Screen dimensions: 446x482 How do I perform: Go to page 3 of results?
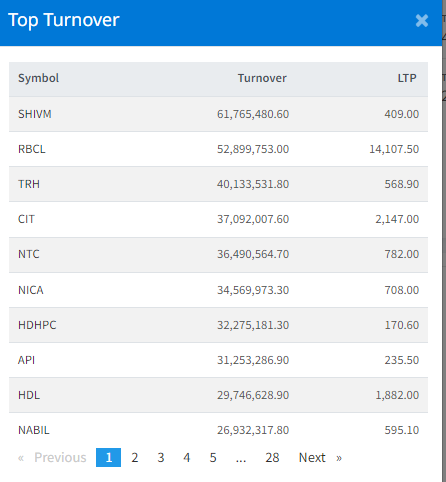pos(161,457)
